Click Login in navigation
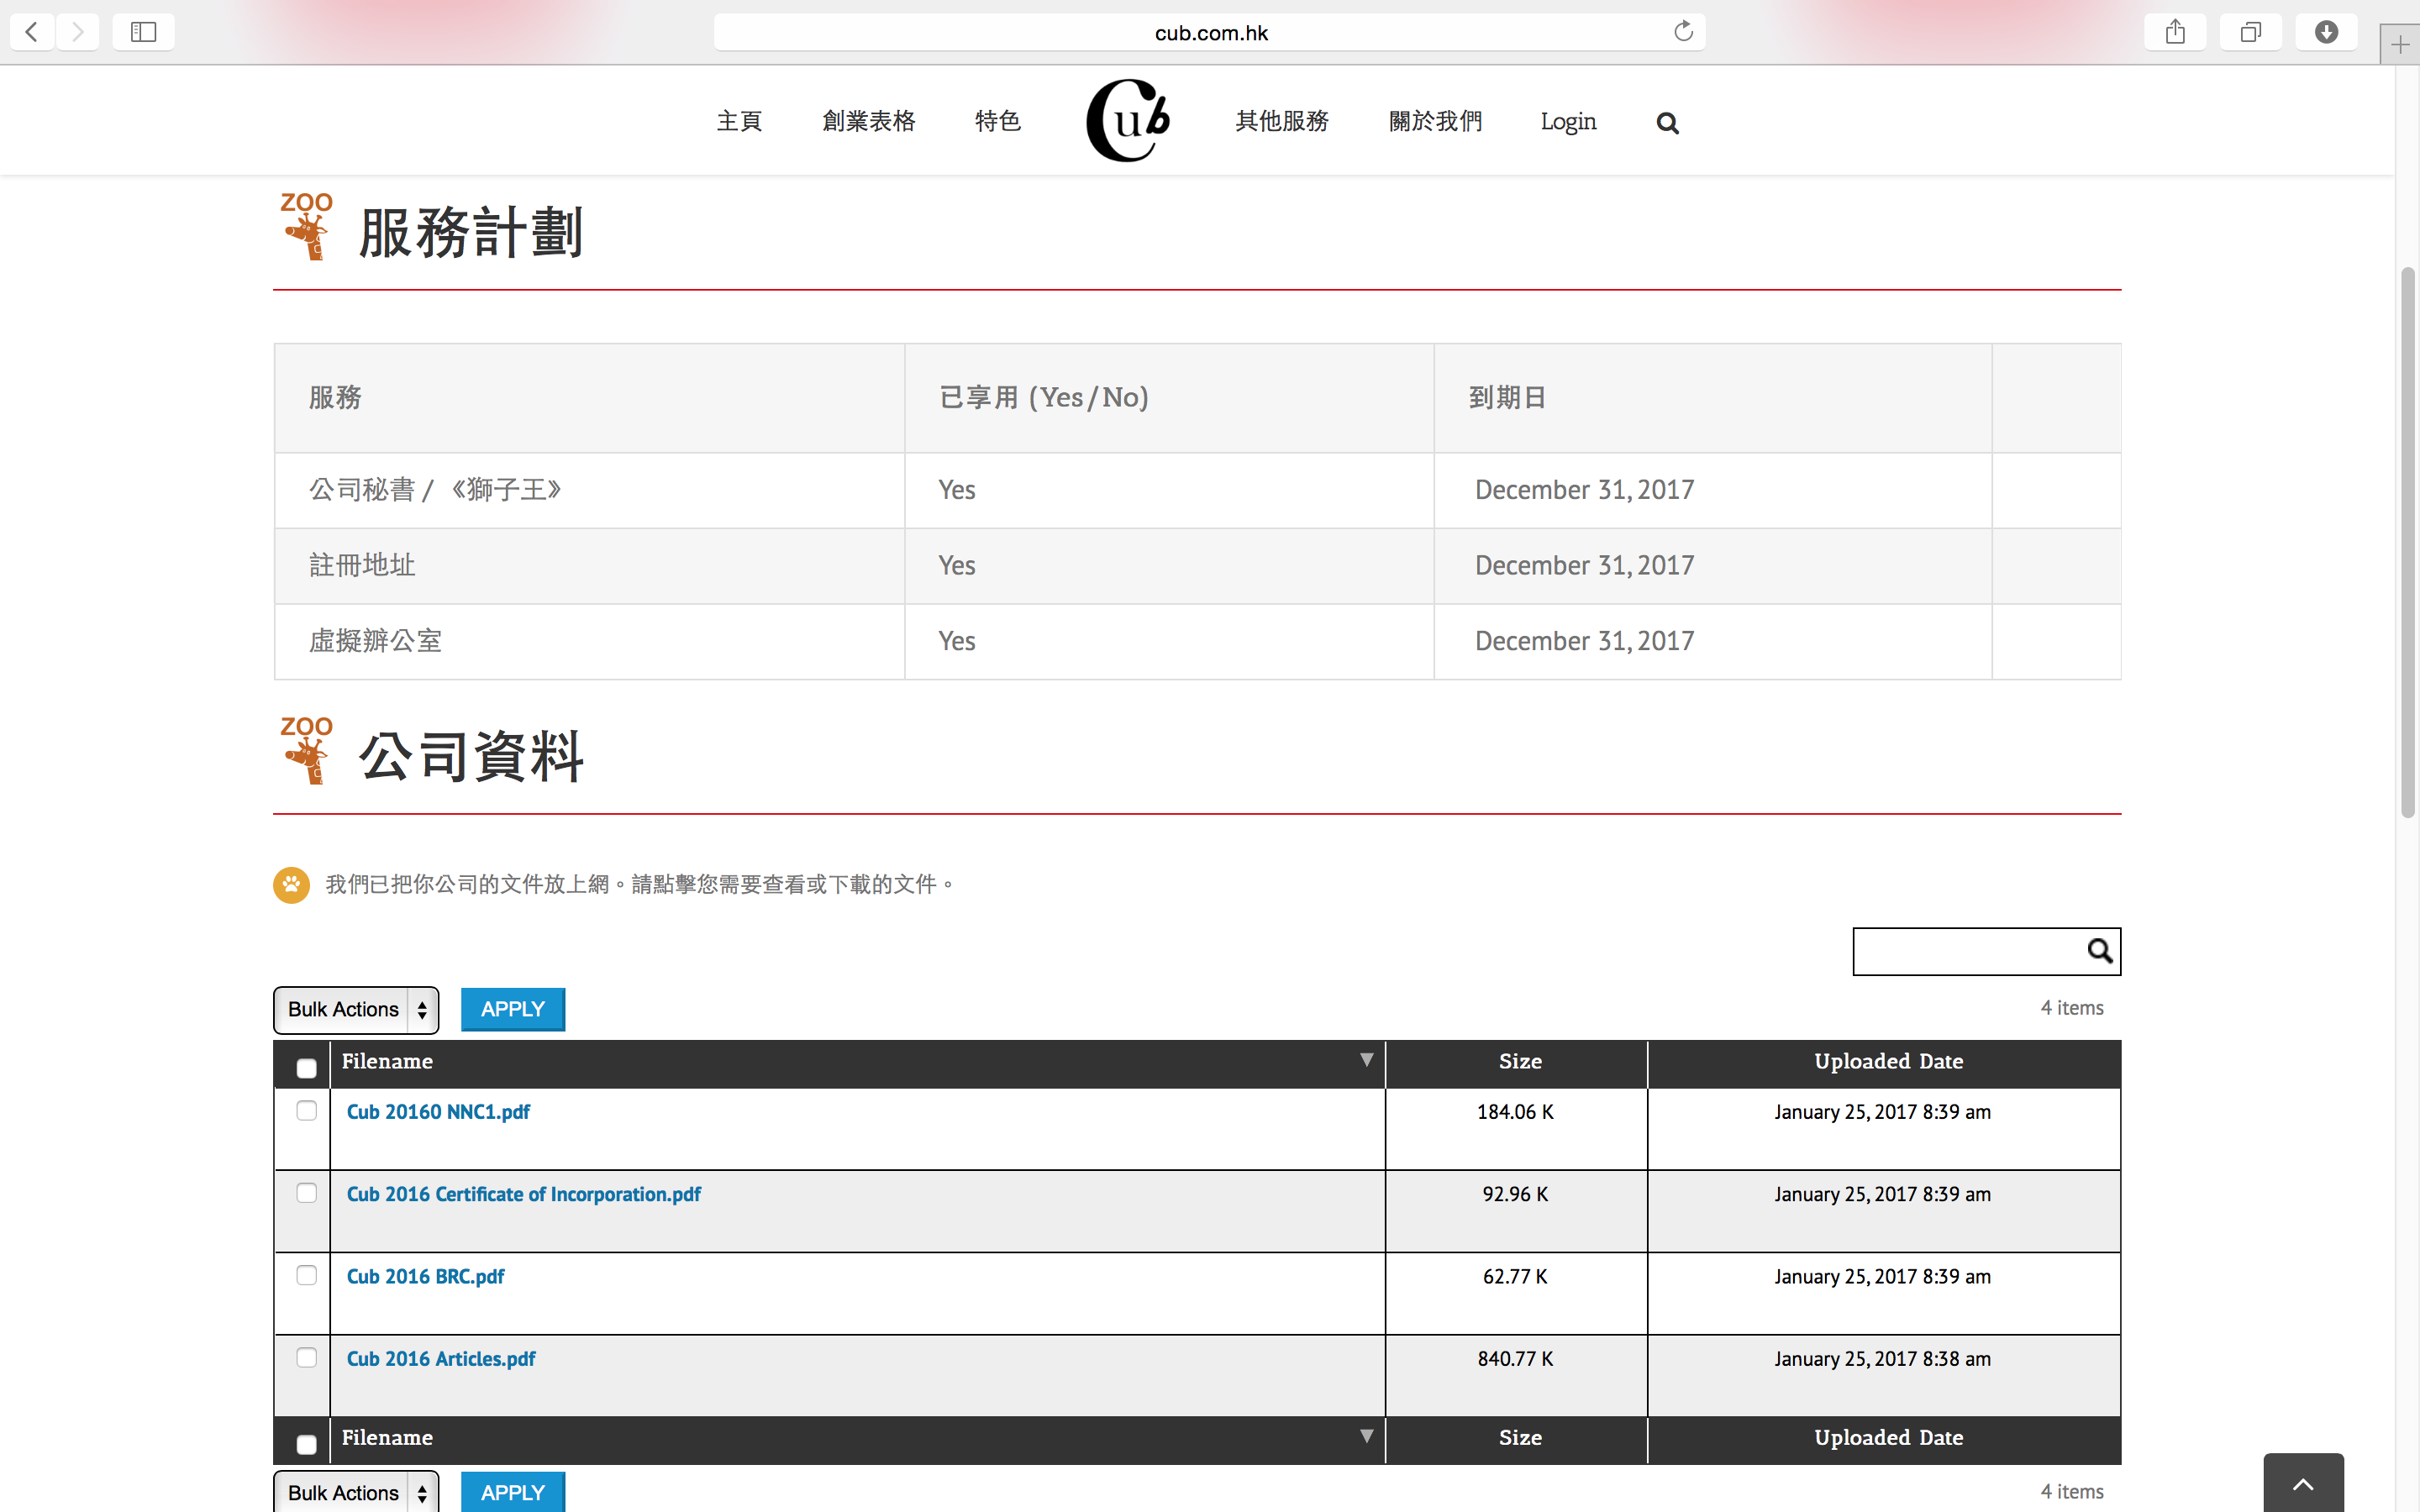2420x1512 pixels. pyautogui.click(x=1567, y=121)
